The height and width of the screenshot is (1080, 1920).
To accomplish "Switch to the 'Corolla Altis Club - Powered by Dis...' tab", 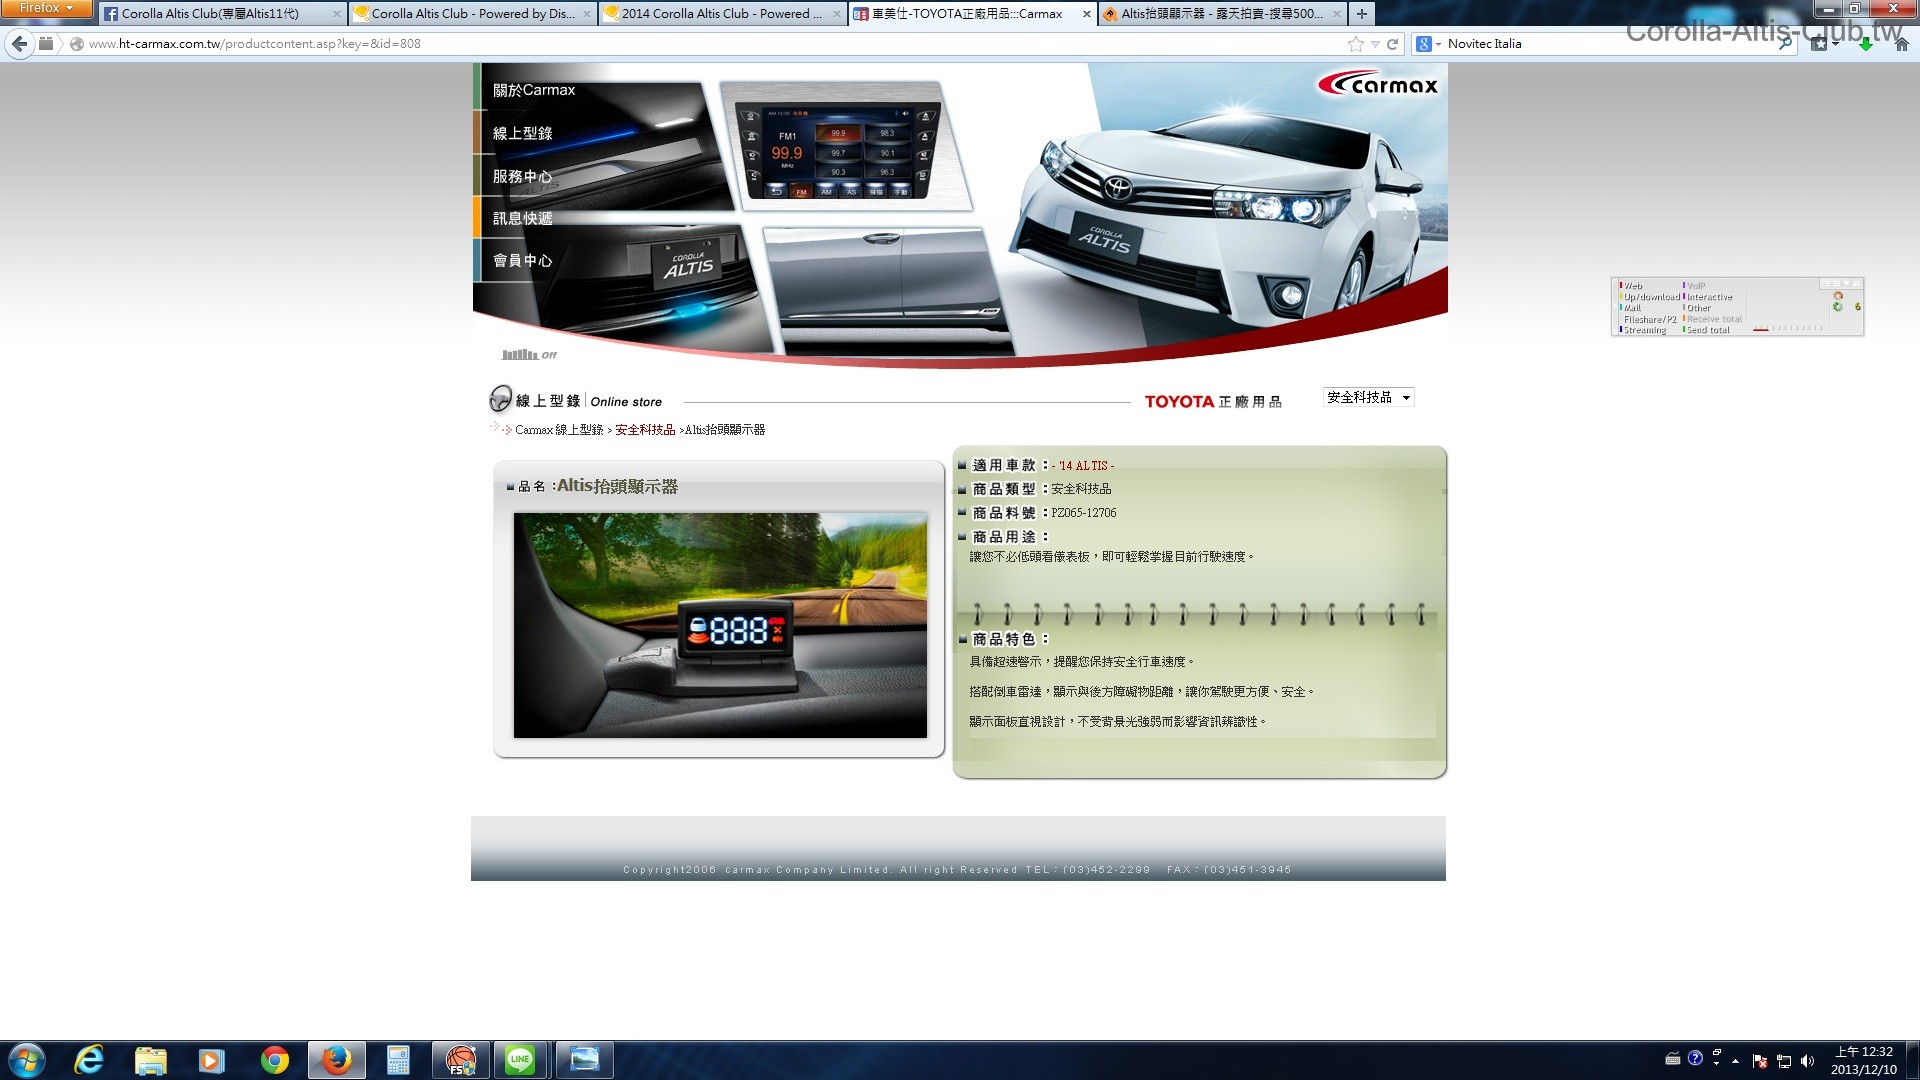I will (472, 14).
